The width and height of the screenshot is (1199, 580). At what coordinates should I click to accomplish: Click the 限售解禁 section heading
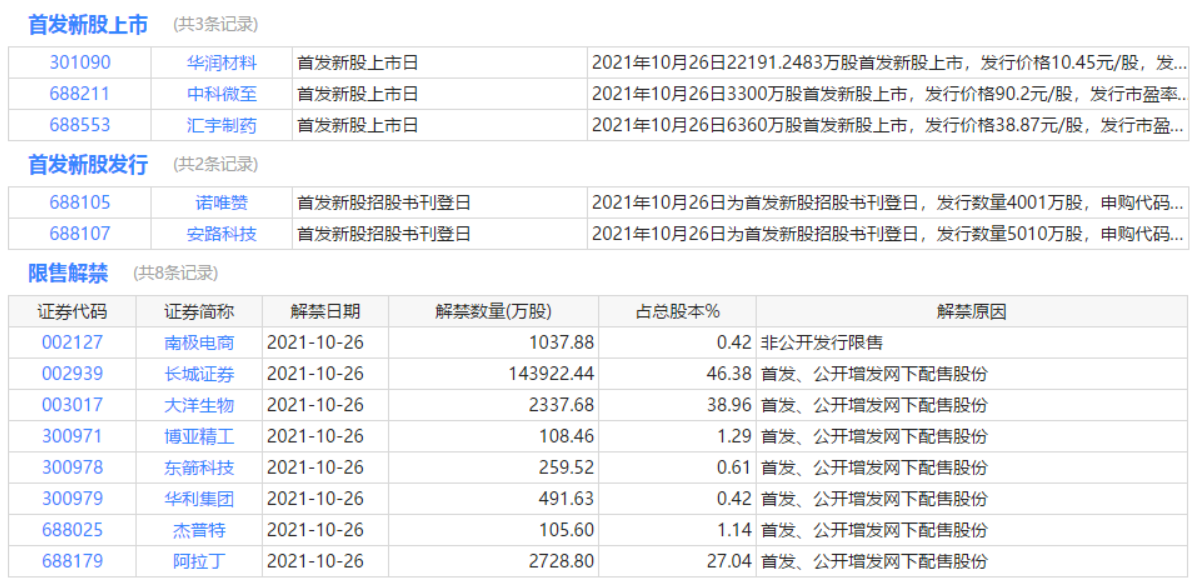click(x=68, y=273)
